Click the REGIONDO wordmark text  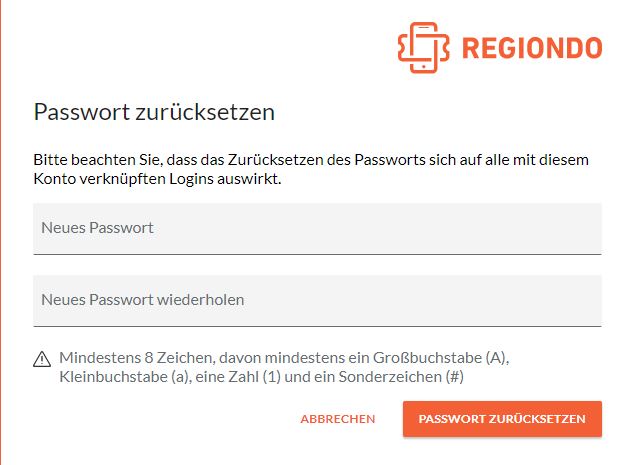click(x=532, y=48)
